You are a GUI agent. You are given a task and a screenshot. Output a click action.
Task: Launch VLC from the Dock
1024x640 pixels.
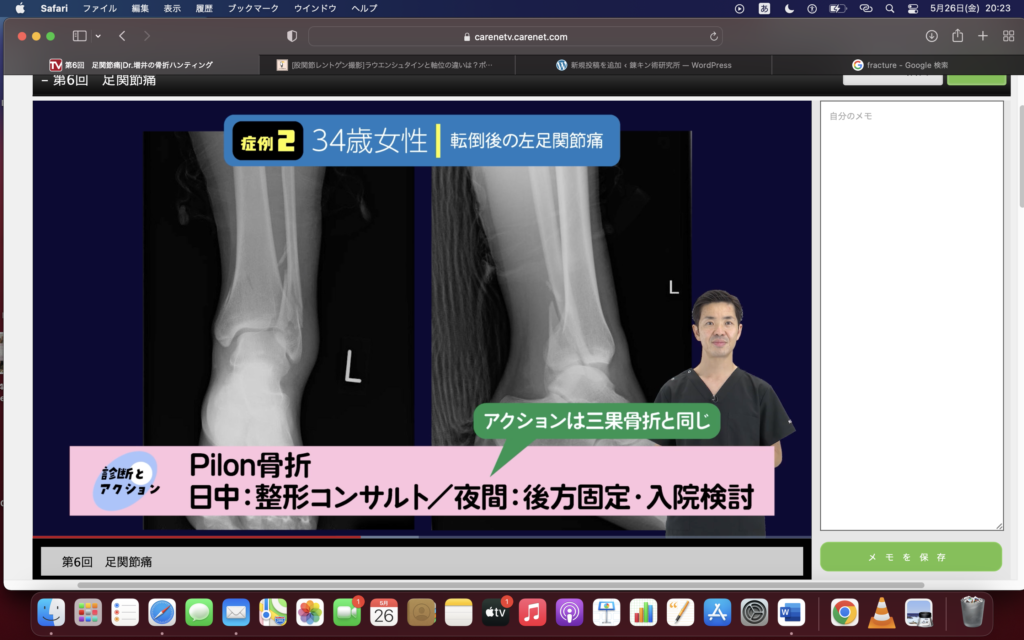[x=881, y=612]
